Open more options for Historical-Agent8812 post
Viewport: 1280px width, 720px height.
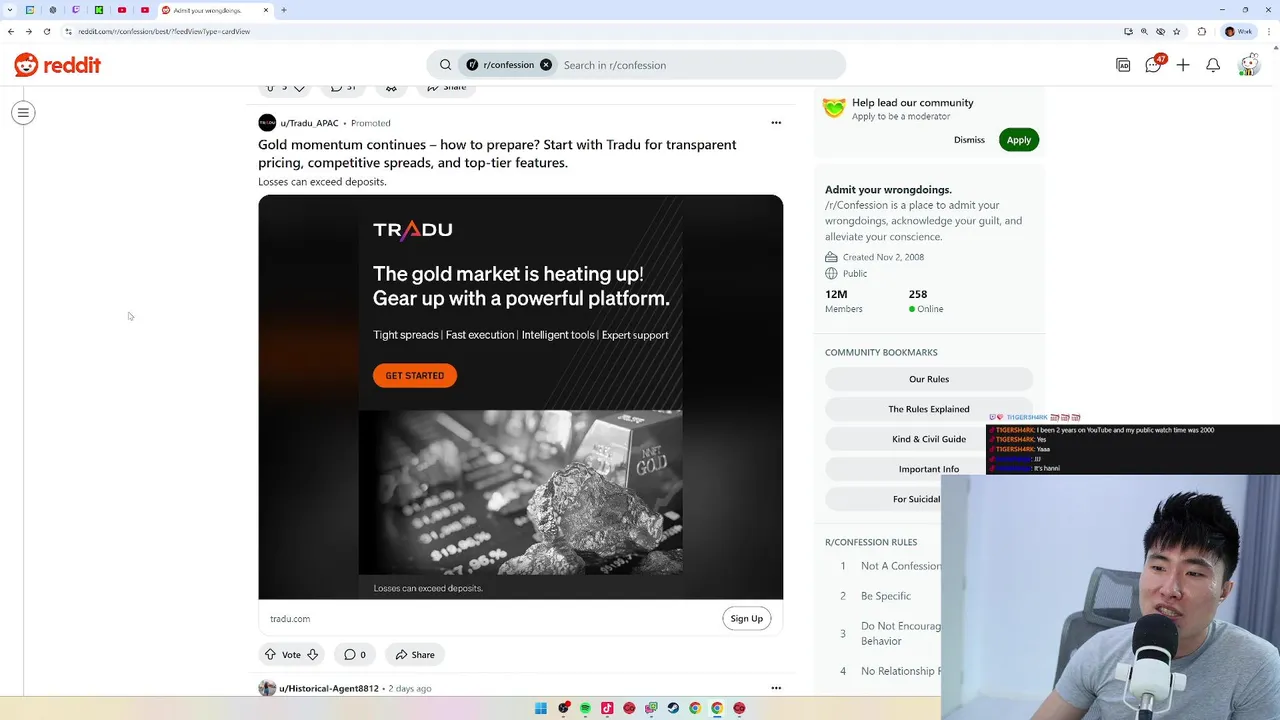point(776,688)
